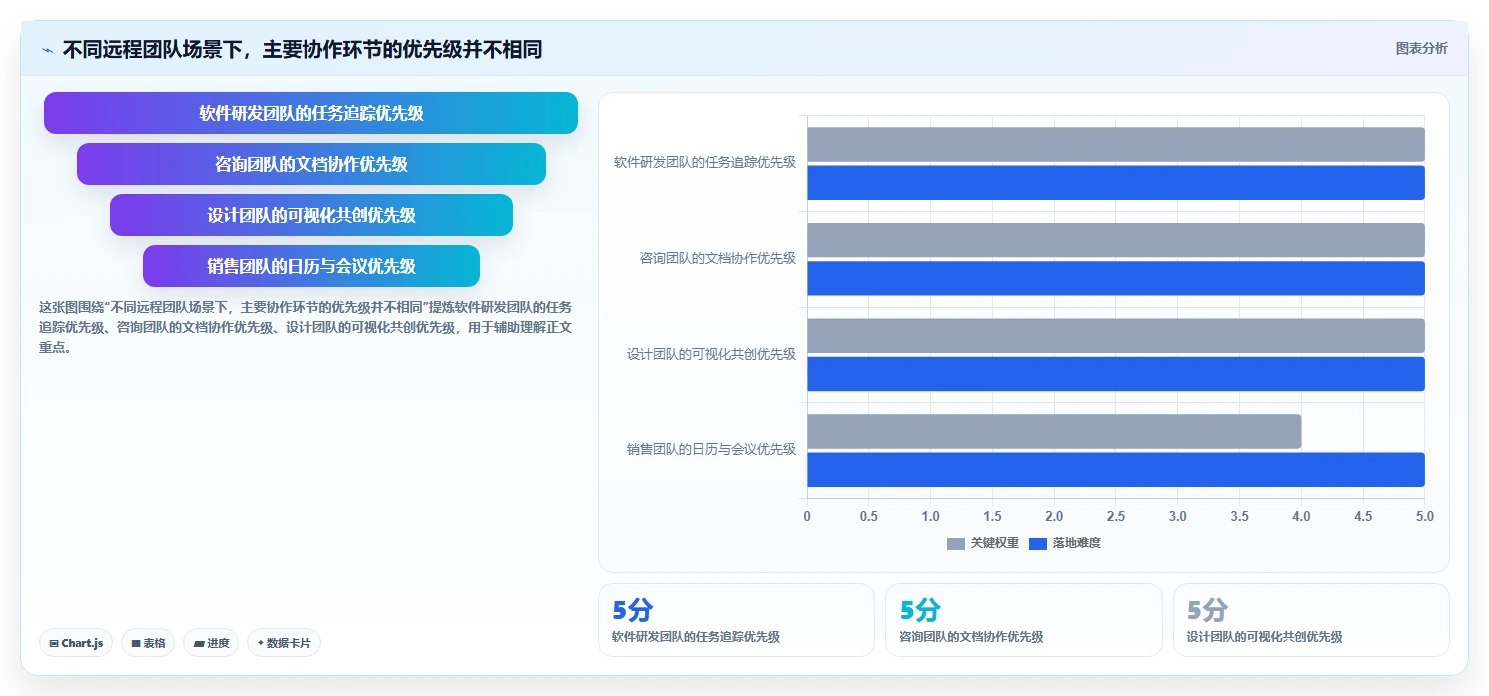Click the y-axis label 软件研发团队的任务追踪优先级
Image resolution: width=1489 pixels, height=696 pixels.
coord(705,162)
